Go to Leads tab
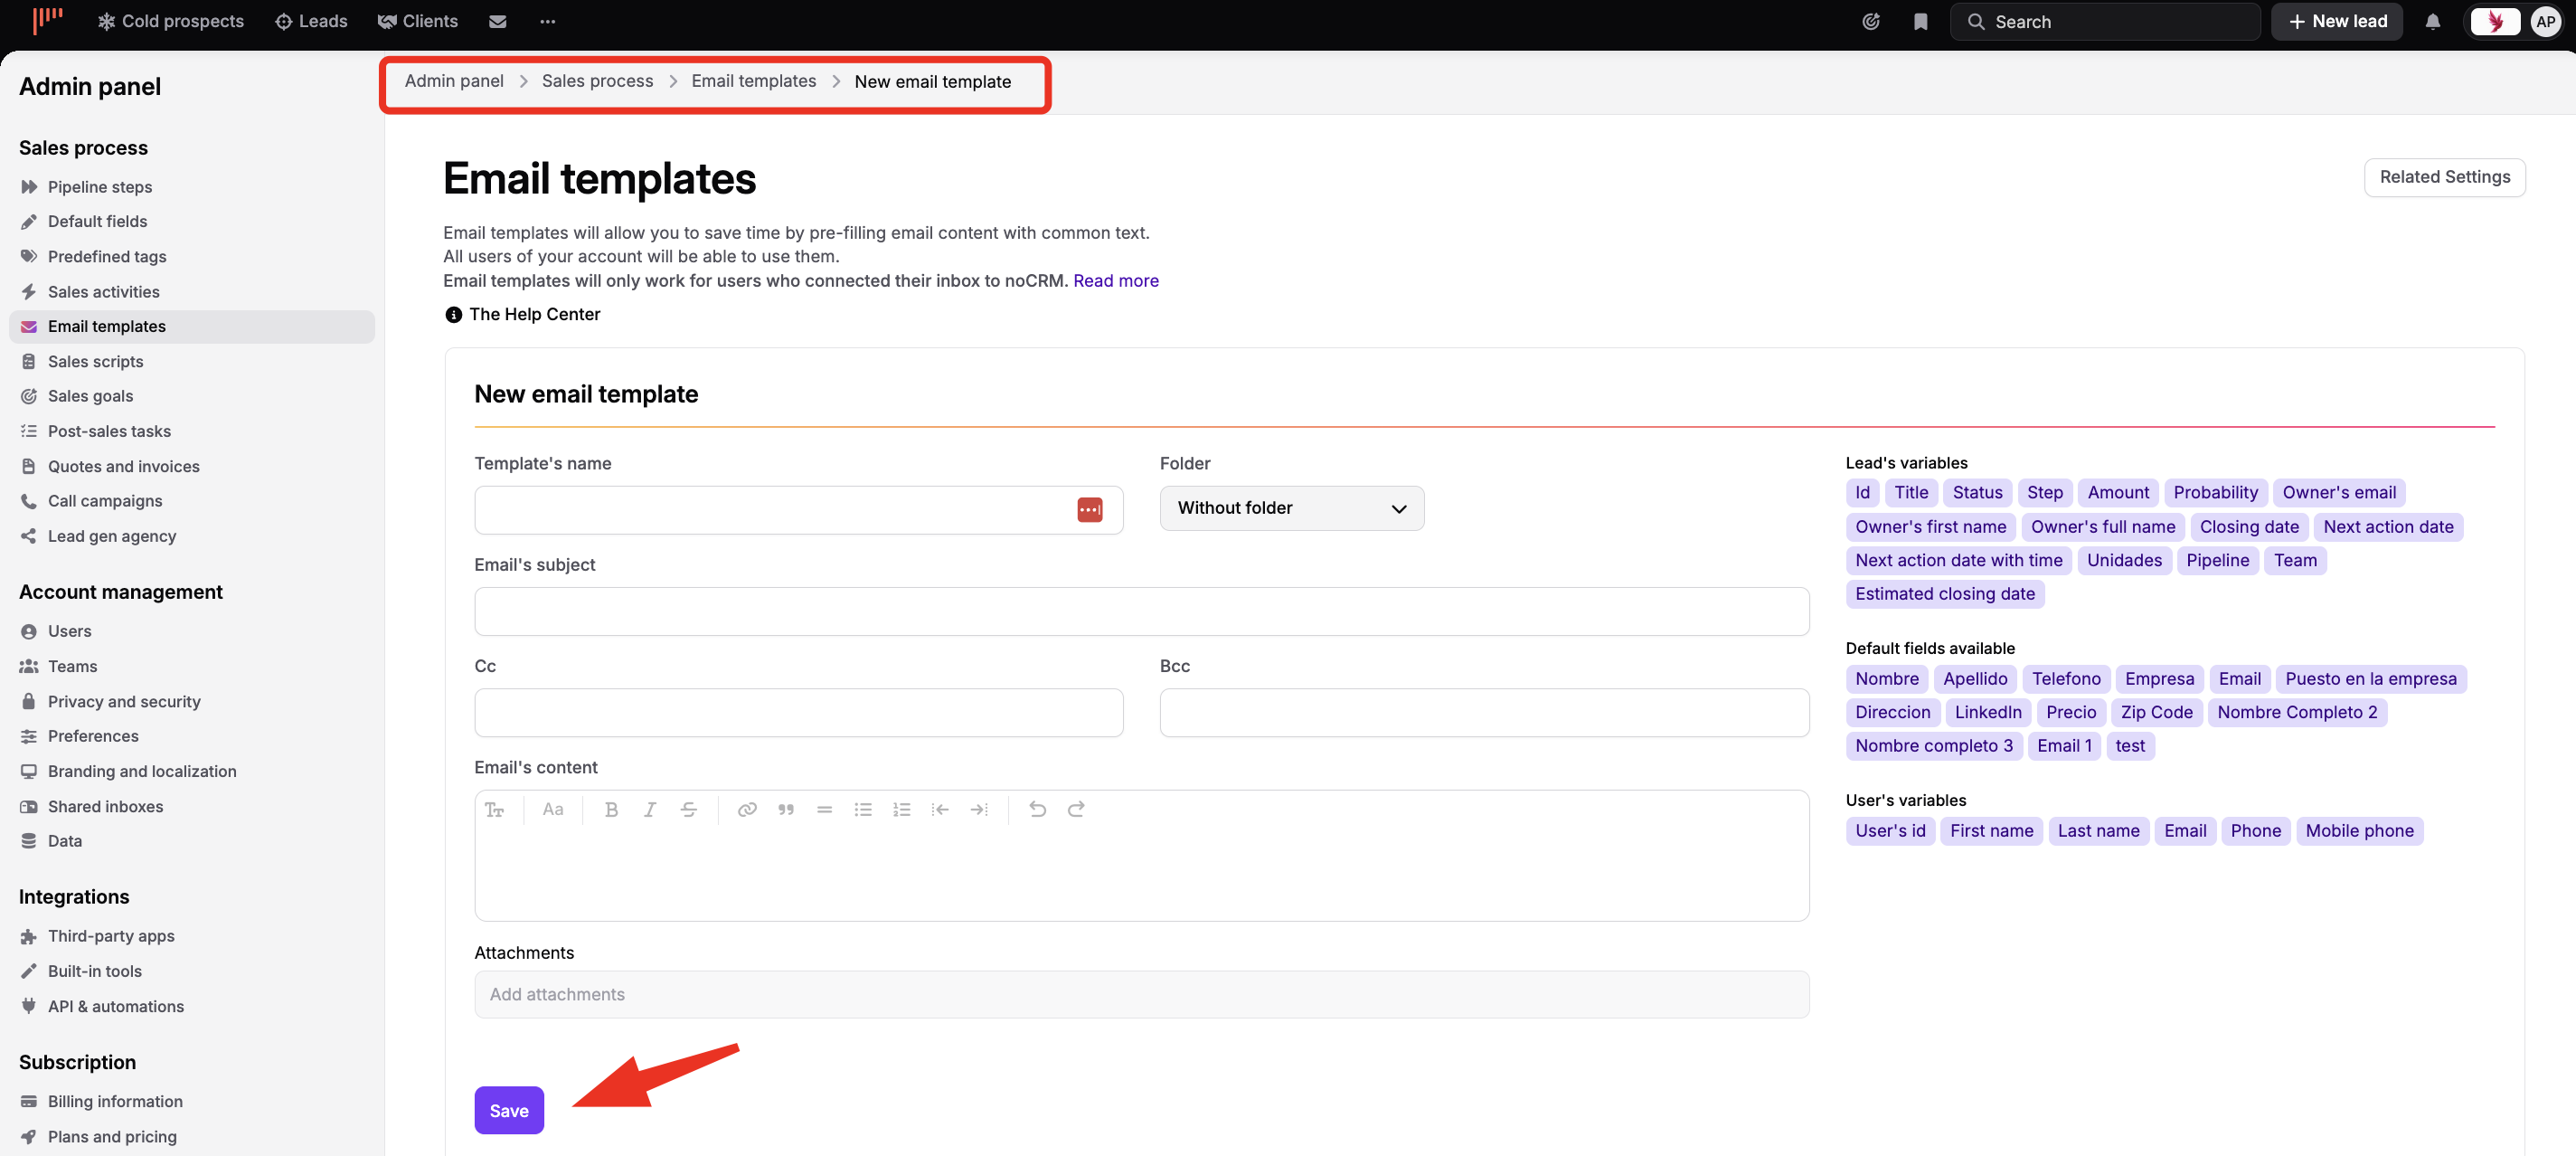Viewport: 2576px width, 1156px height. pyautogui.click(x=311, y=21)
